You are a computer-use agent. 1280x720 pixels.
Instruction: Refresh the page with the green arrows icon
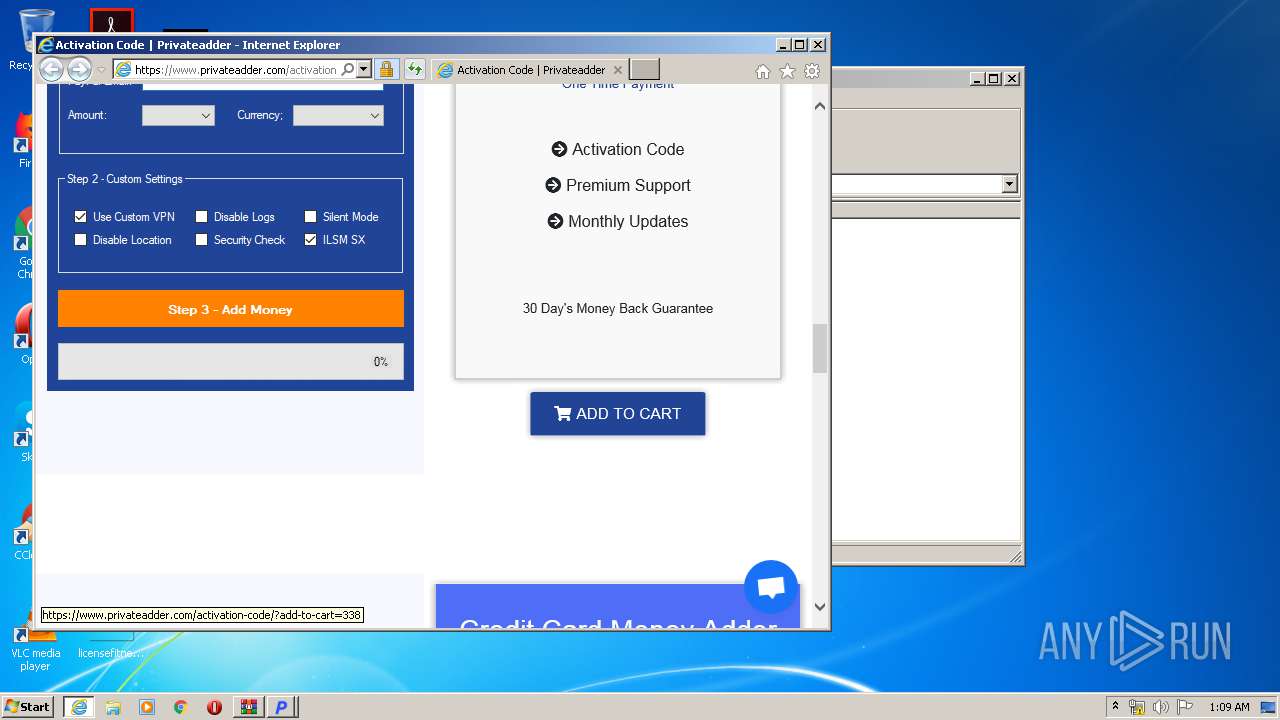tap(414, 69)
